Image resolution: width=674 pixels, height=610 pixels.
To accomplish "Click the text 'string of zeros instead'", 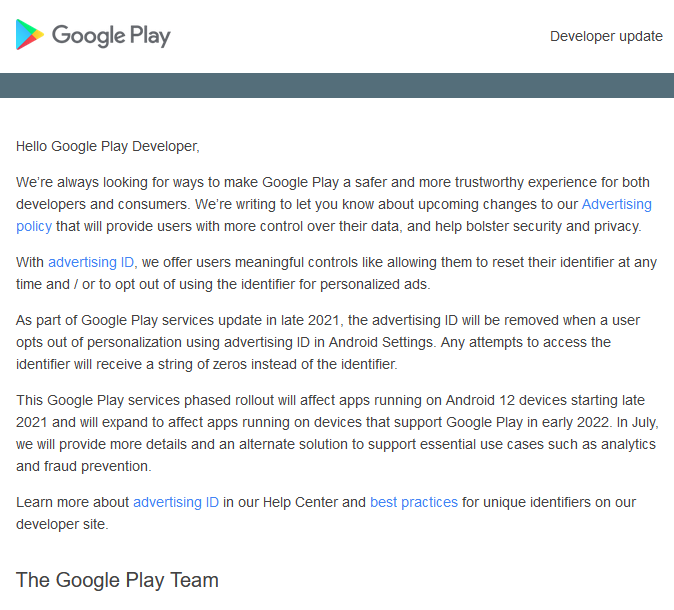I will (224, 364).
